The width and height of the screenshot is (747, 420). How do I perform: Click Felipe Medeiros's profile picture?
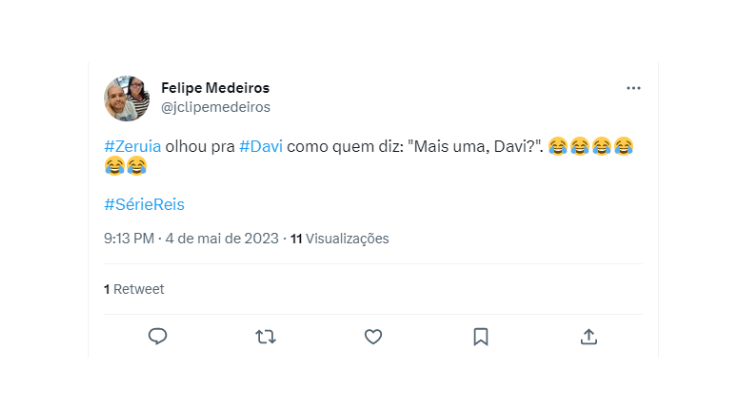(127, 97)
